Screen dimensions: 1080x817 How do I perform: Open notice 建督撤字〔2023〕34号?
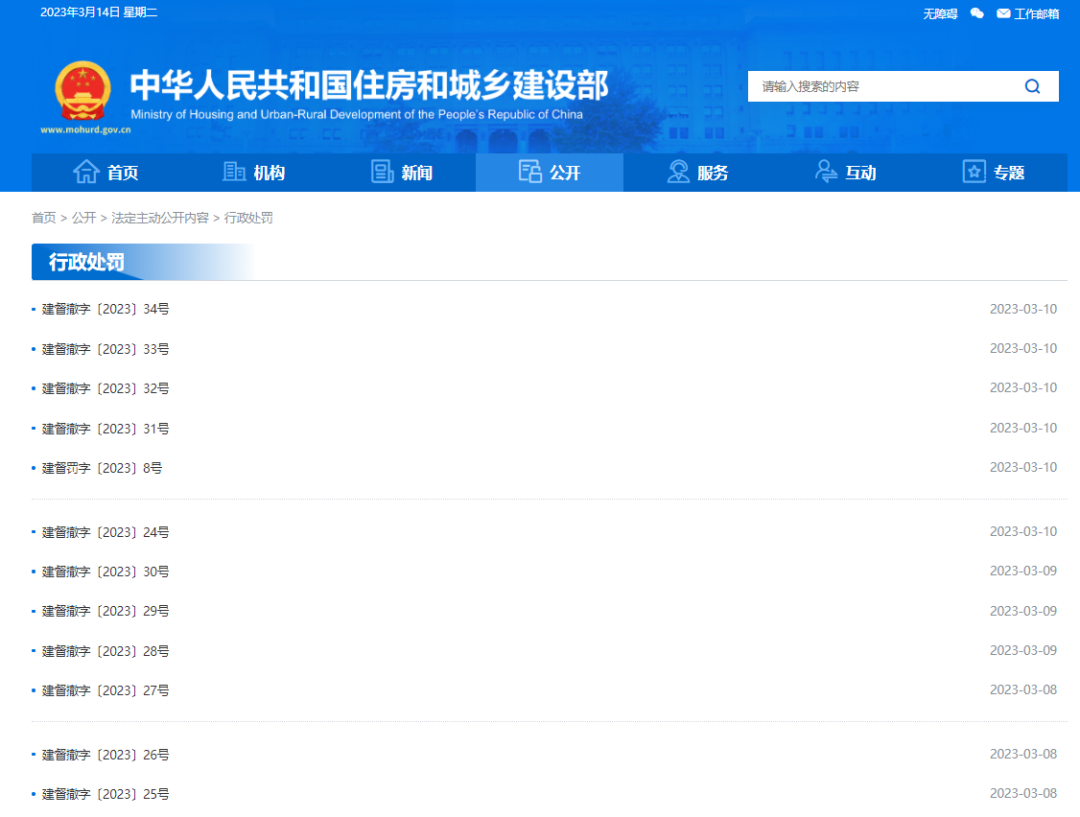click(105, 309)
